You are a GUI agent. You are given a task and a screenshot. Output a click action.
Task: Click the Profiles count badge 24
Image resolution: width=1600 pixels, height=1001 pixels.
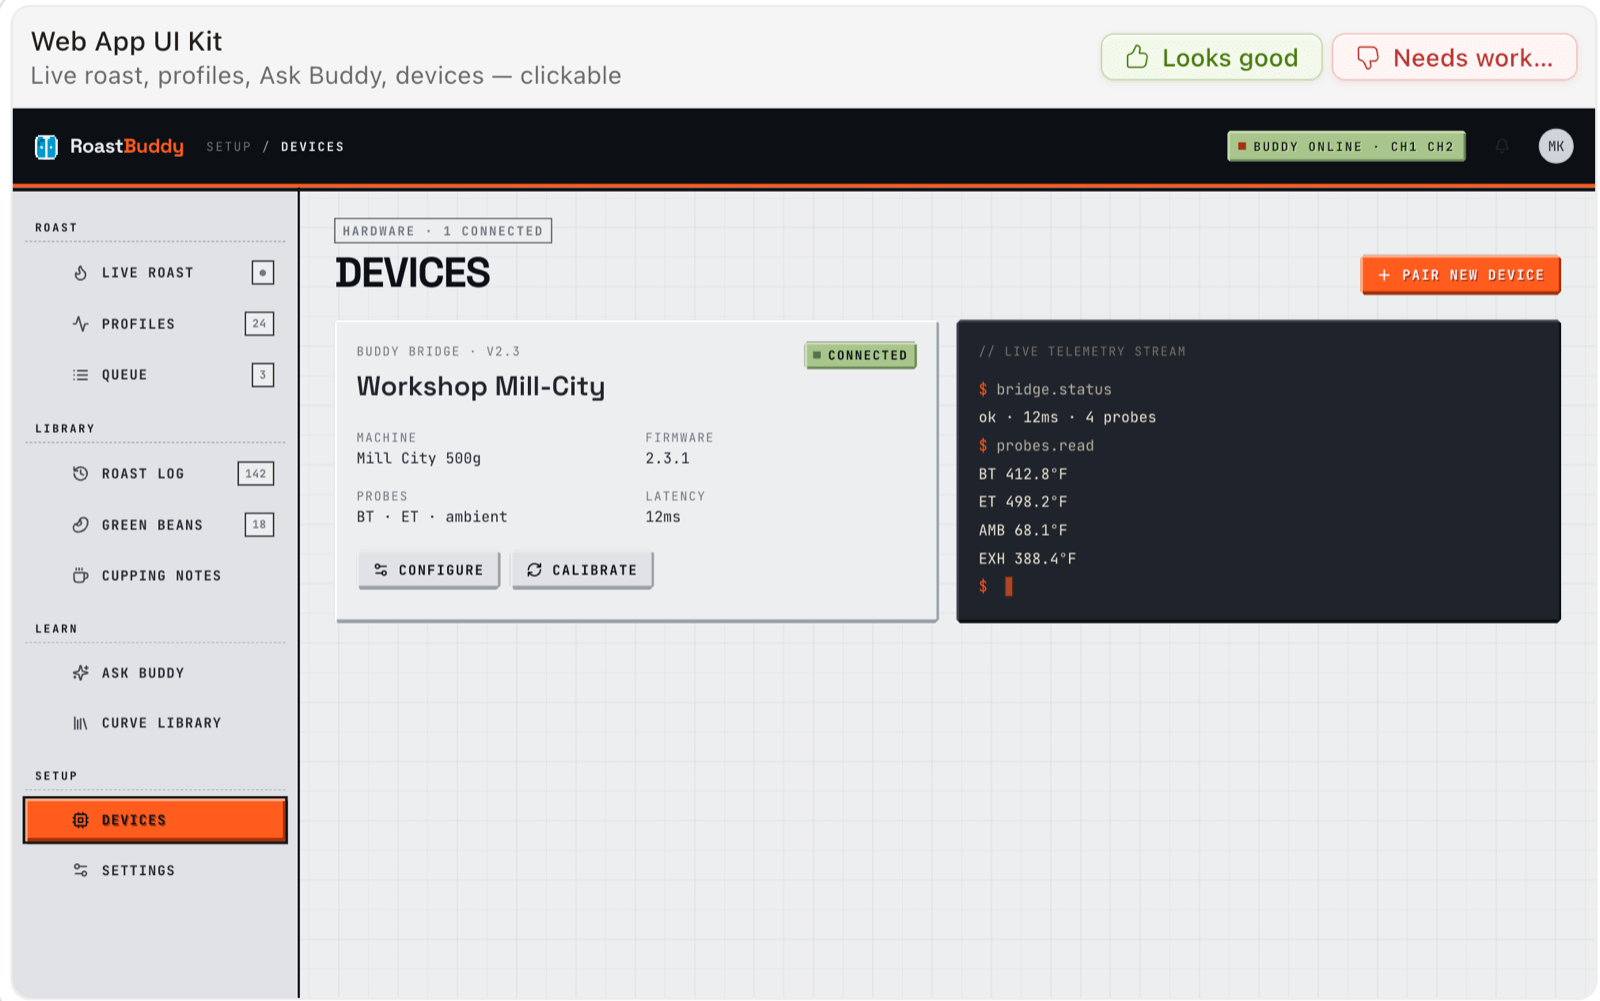click(259, 323)
